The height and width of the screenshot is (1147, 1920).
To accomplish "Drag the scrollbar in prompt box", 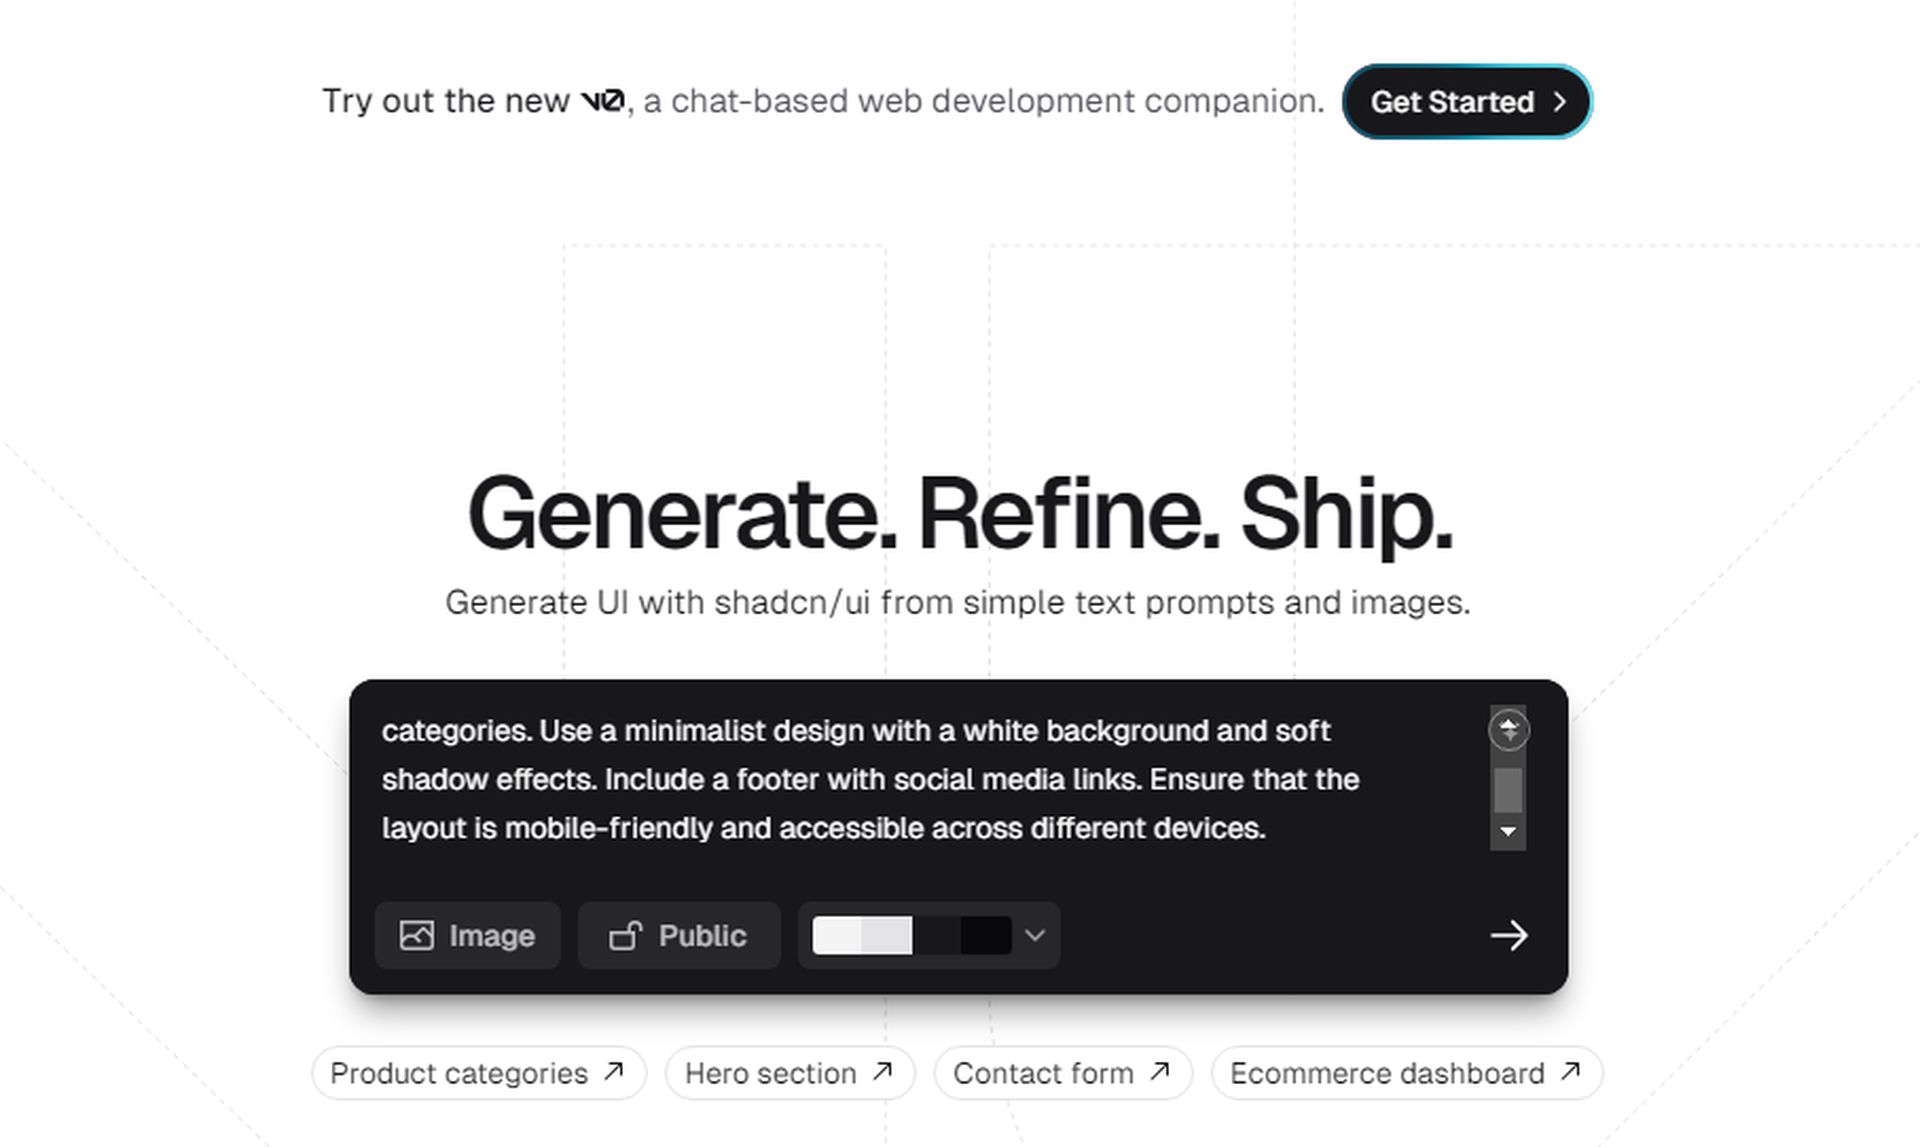I will [x=1508, y=787].
